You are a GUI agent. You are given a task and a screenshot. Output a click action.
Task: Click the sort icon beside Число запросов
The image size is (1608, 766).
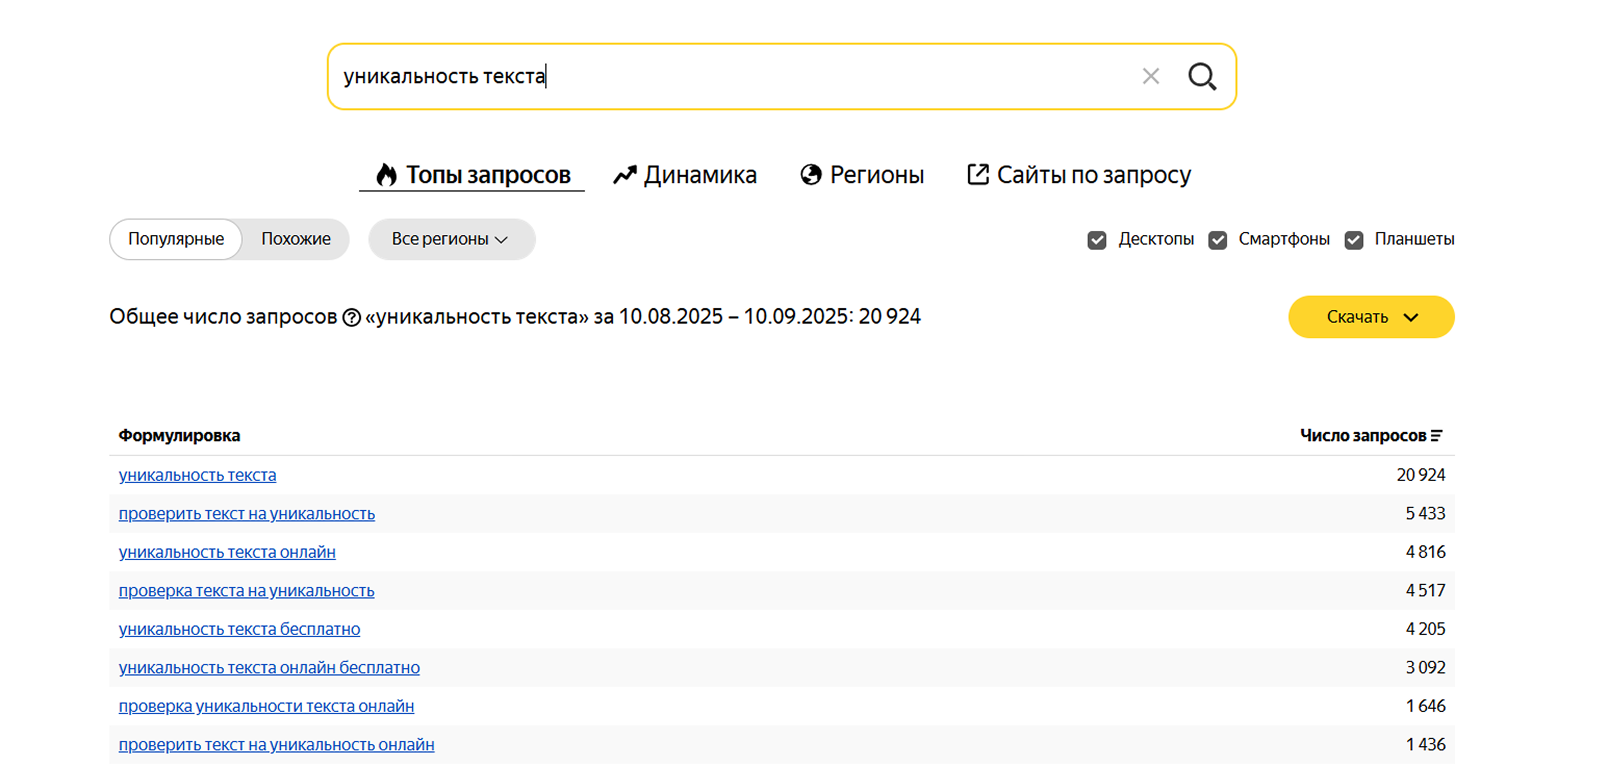pyautogui.click(x=1437, y=436)
